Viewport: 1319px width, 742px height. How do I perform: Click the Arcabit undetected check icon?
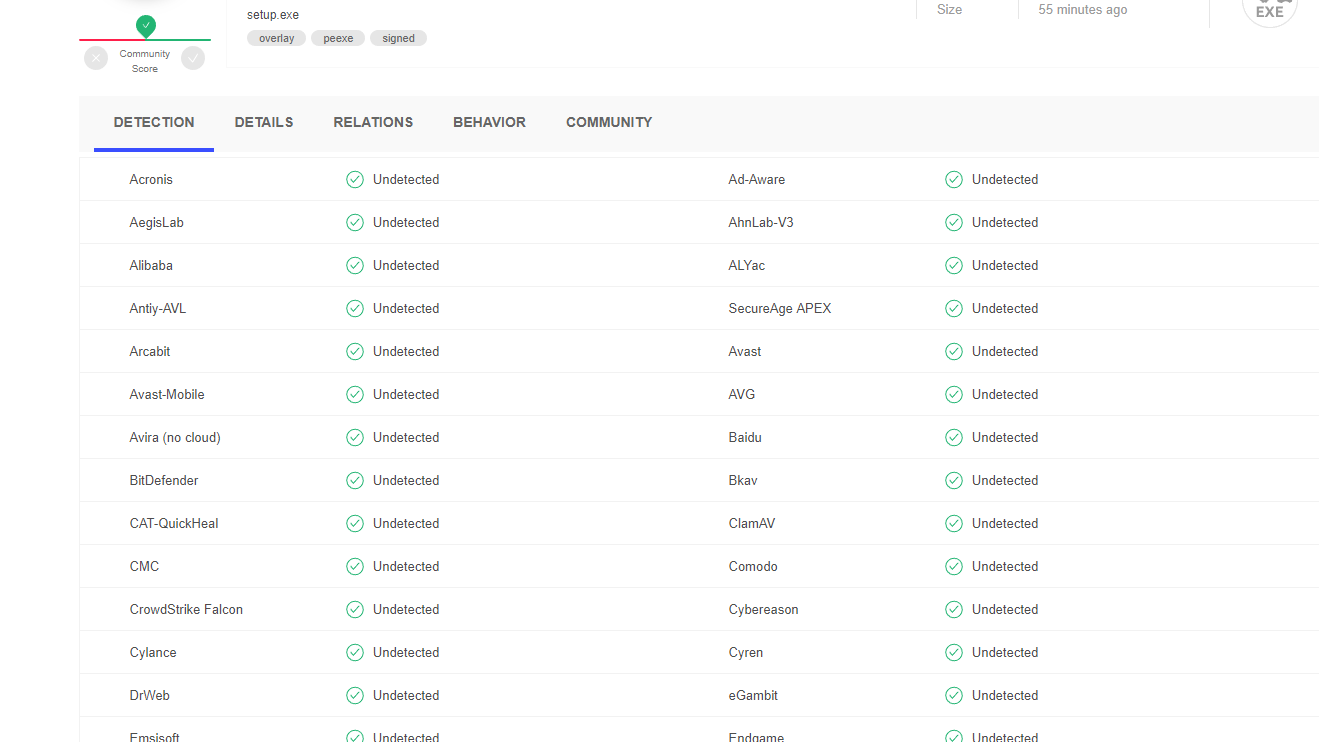355,351
